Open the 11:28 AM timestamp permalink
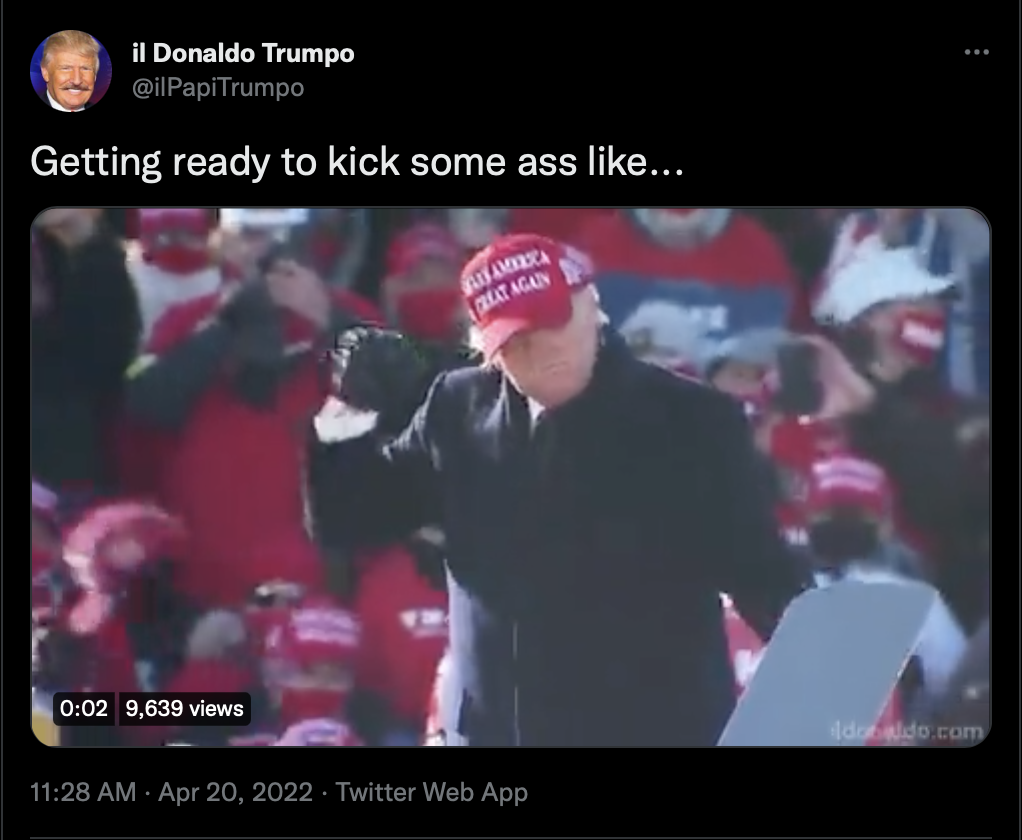Screen dimensions: 1022x840 pos(83,792)
